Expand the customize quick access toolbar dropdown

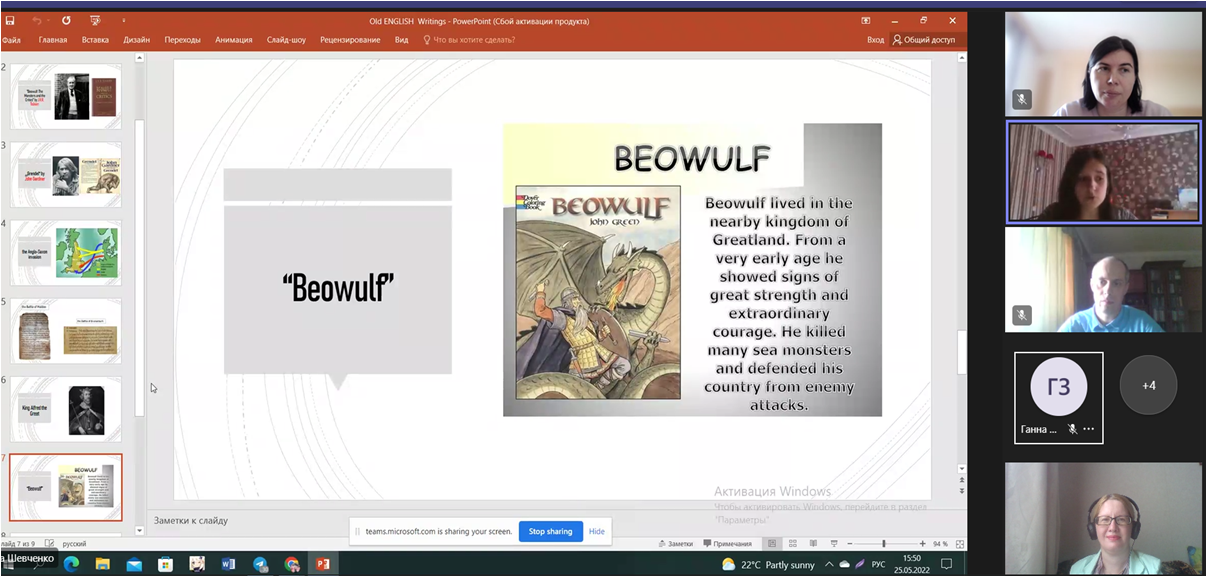click(124, 20)
